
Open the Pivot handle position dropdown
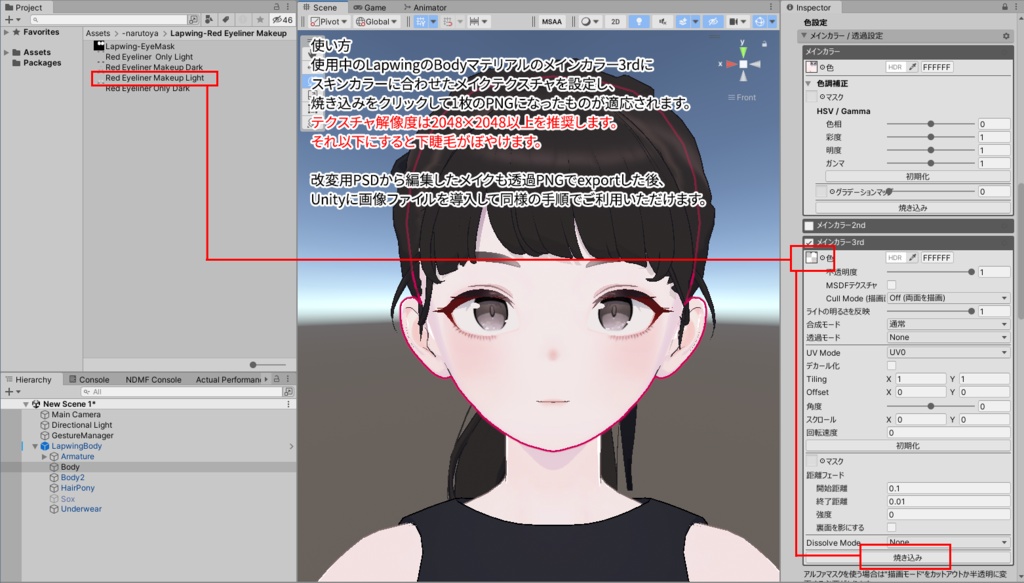[x=328, y=22]
